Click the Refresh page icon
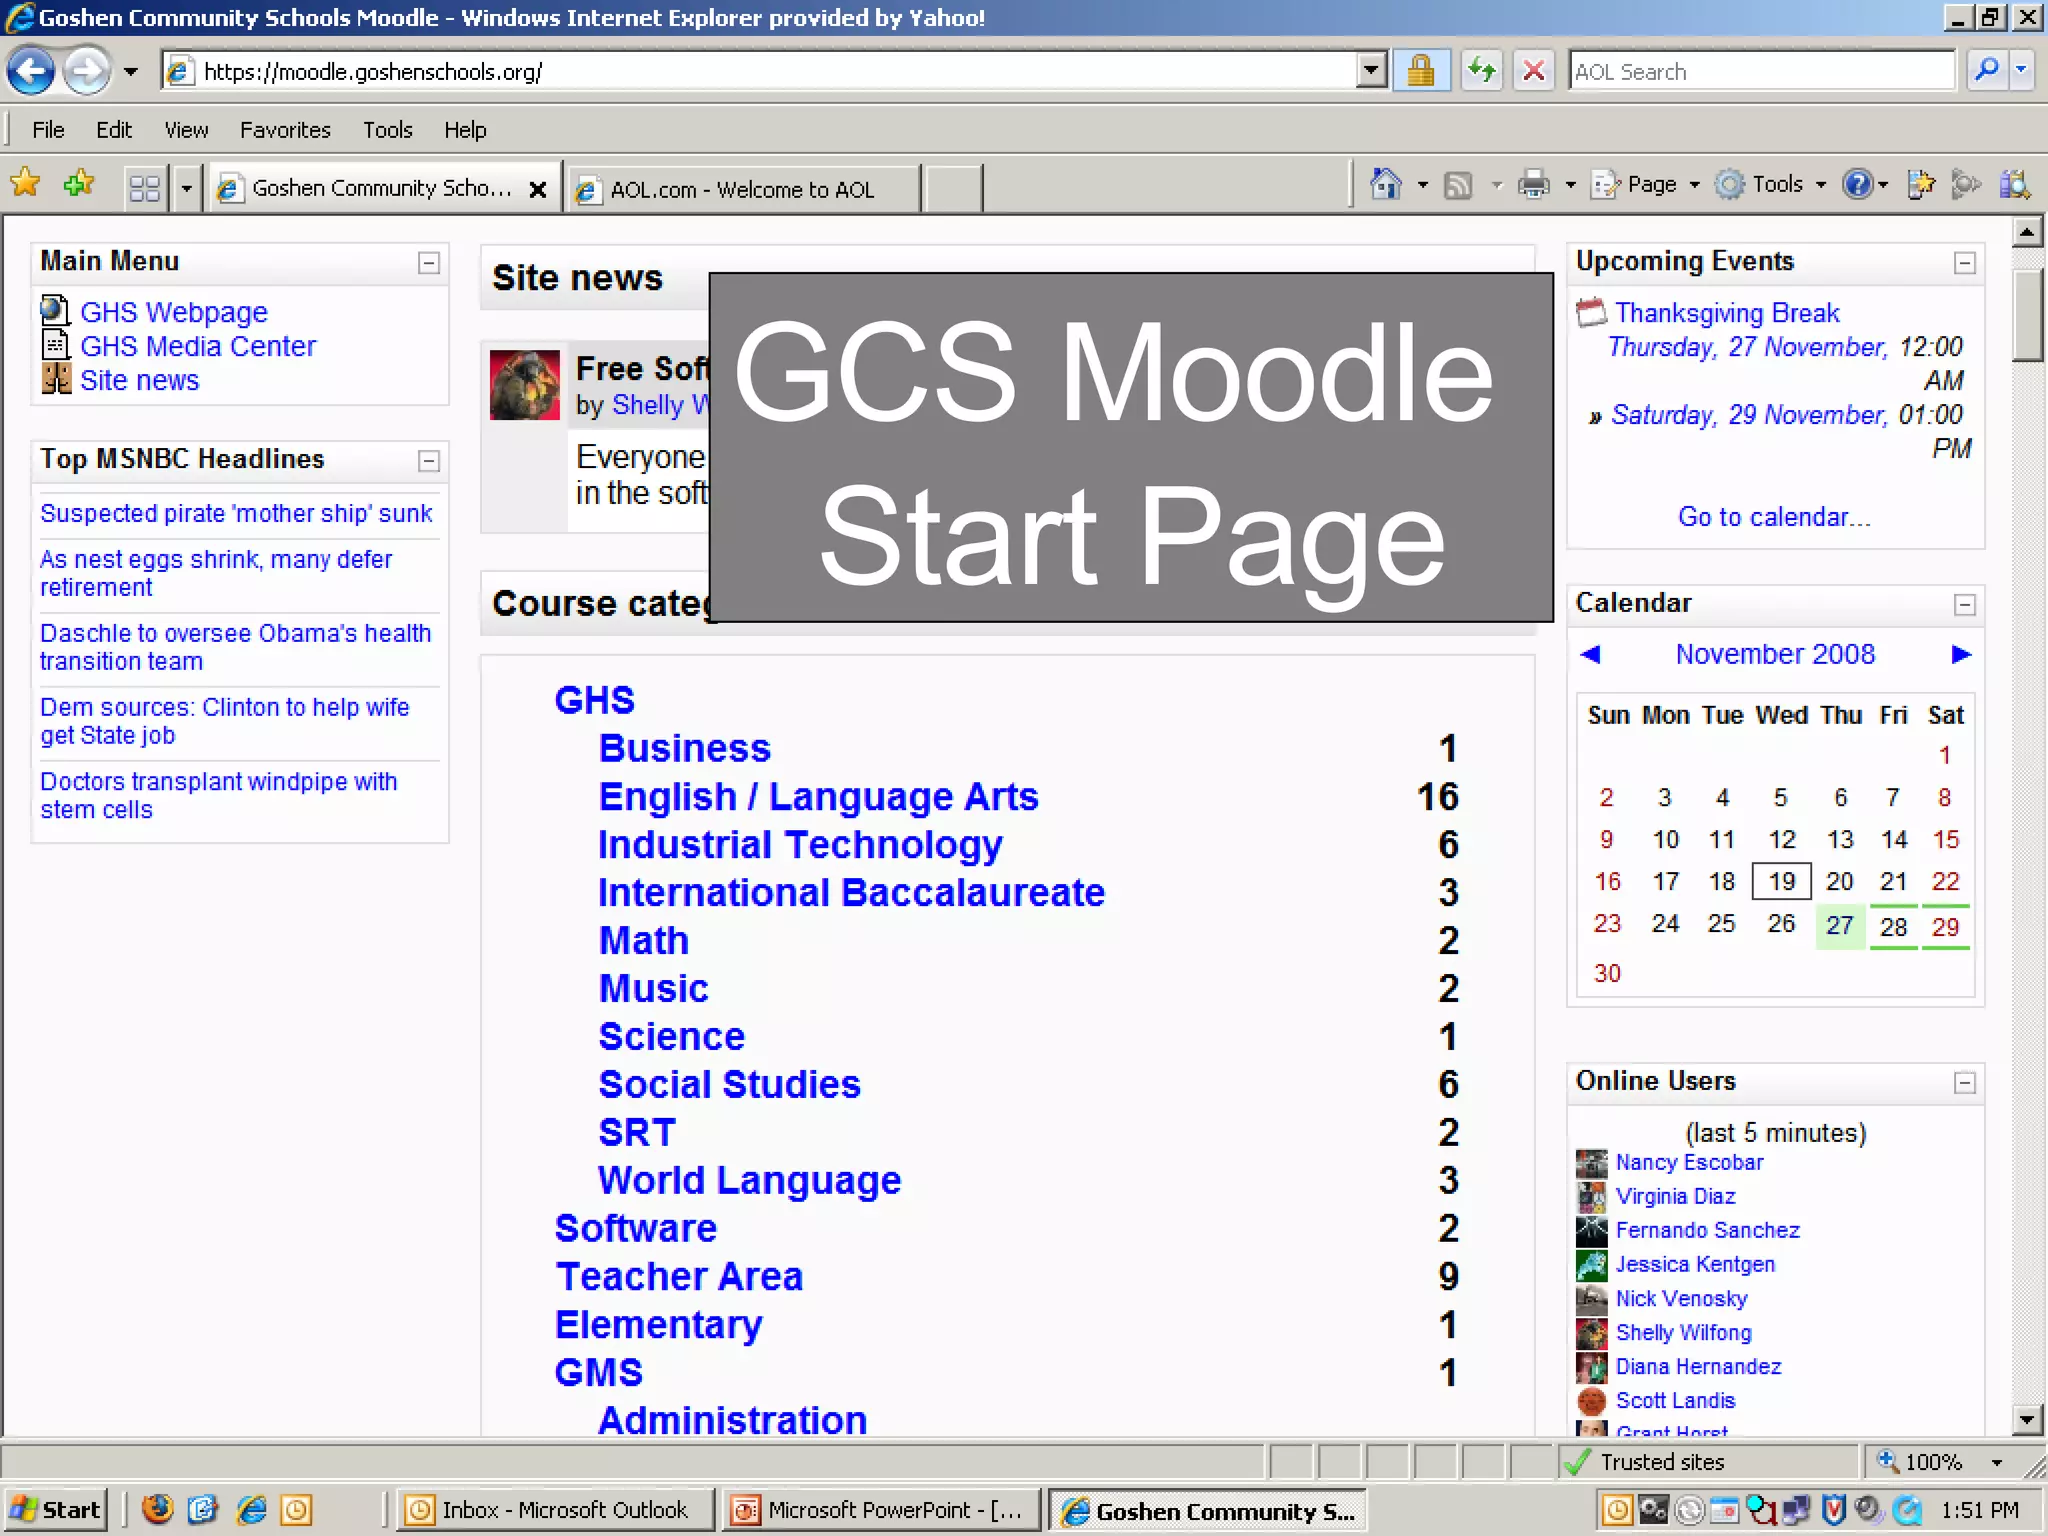Image resolution: width=2048 pixels, height=1536 pixels. [x=1482, y=71]
